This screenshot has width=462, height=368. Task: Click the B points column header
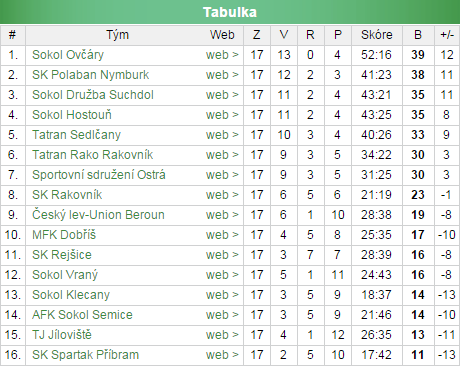pos(418,35)
